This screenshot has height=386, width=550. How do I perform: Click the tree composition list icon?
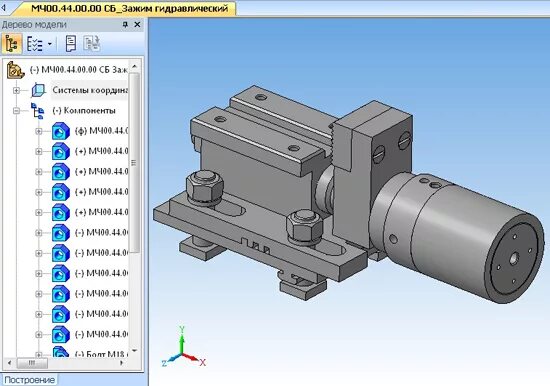pos(35,44)
